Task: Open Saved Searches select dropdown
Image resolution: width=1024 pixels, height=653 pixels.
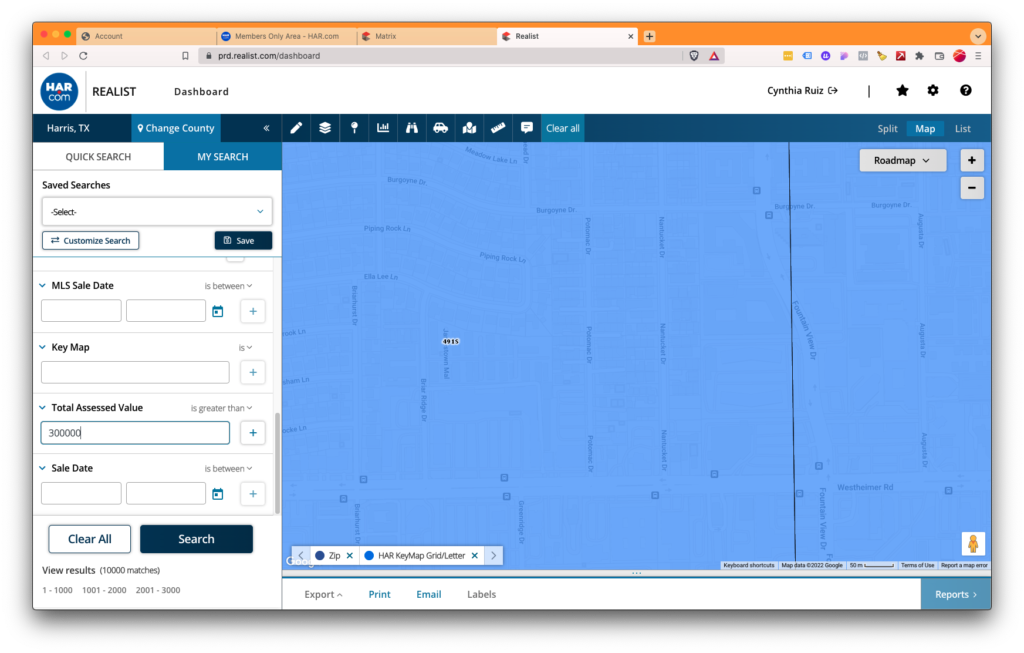Action: [x=157, y=212]
